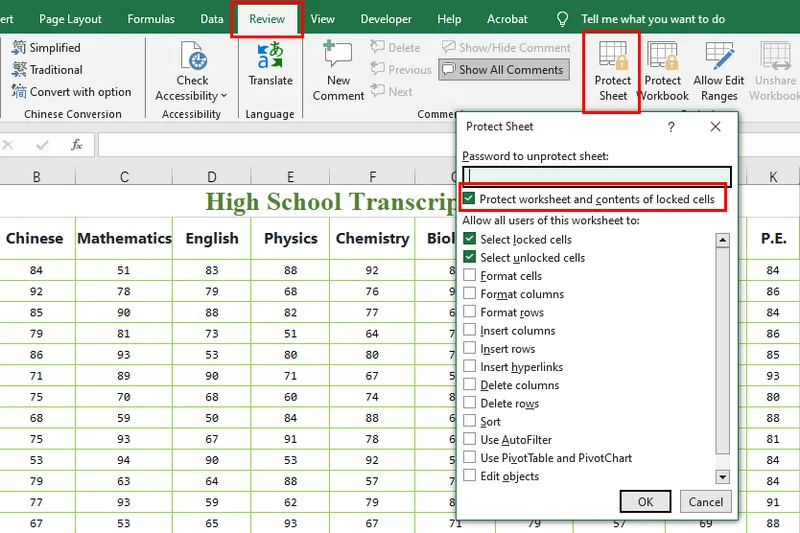The width and height of the screenshot is (800, 533).
Task: Select column C header
Action: coord(124,176)
